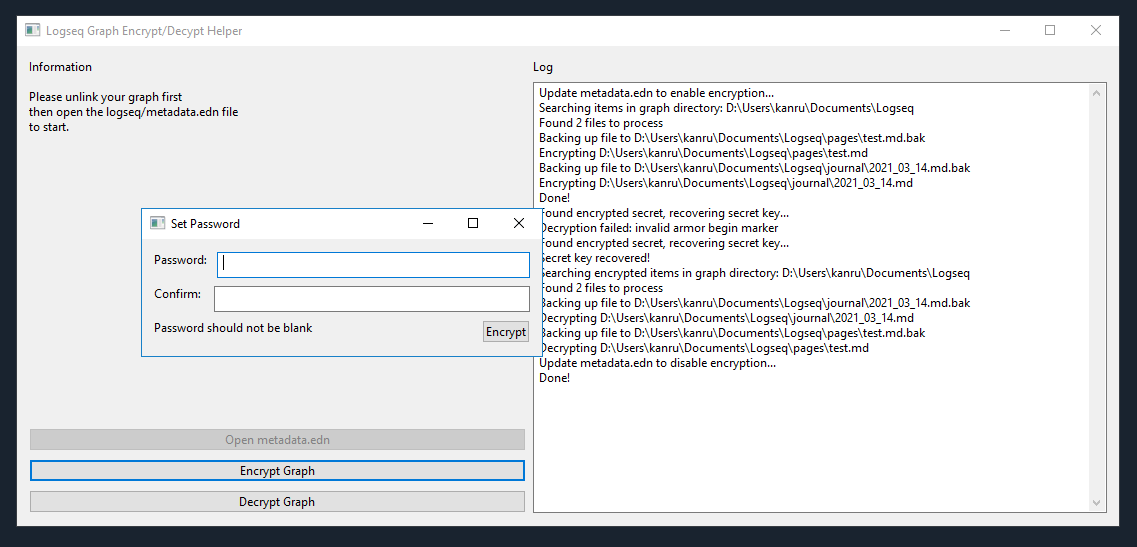This screenshot has width=1137, height=547.
Task: Click 'Encrypting ...pages\test.md' log line
Action: [x=703, y=153]
